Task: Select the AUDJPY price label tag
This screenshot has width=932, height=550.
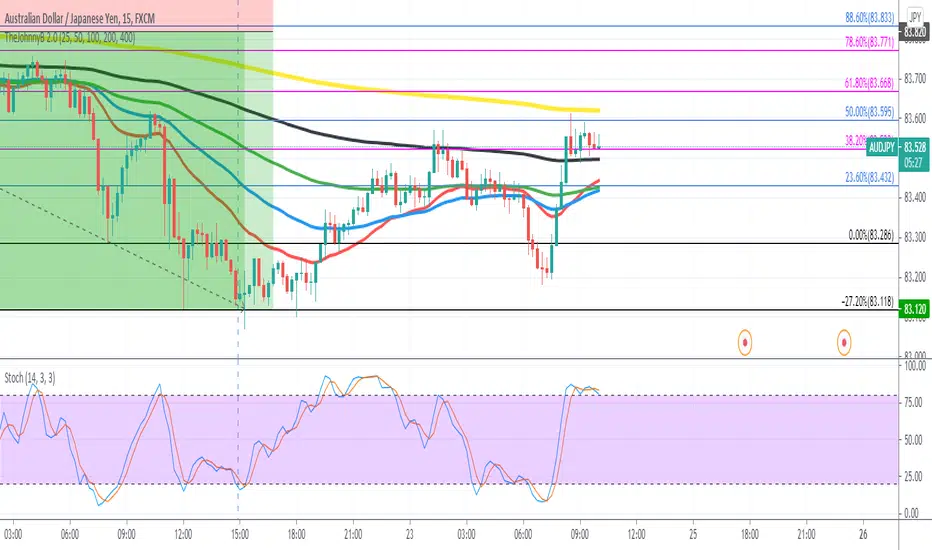Action: (881, 147)
